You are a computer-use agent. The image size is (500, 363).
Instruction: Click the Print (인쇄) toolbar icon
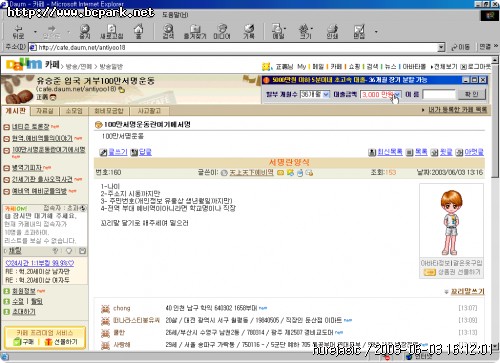point(332,31)
